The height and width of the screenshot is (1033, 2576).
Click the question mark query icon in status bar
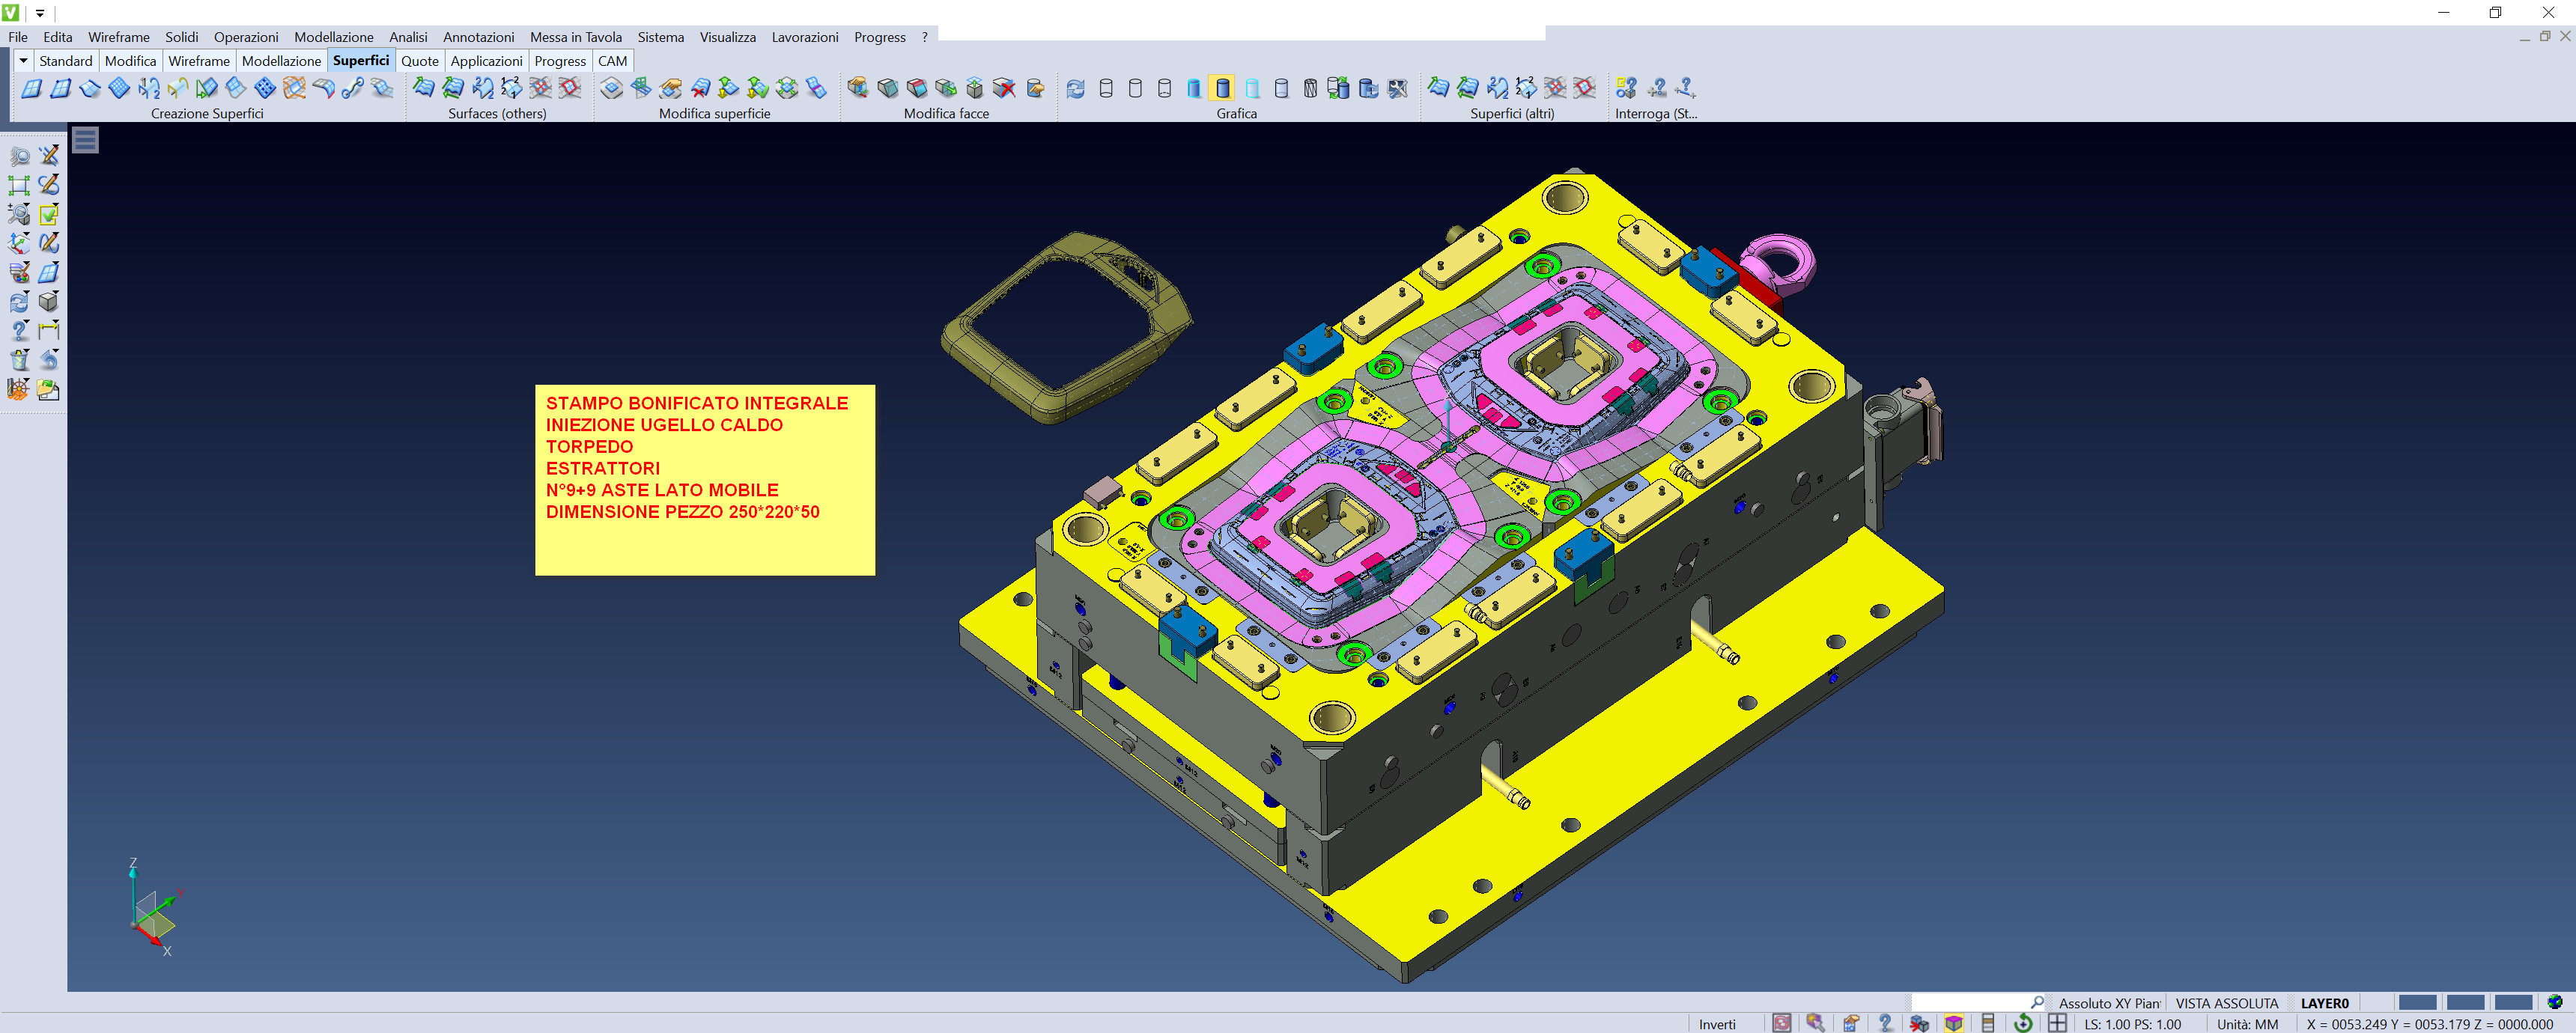1885,1023
